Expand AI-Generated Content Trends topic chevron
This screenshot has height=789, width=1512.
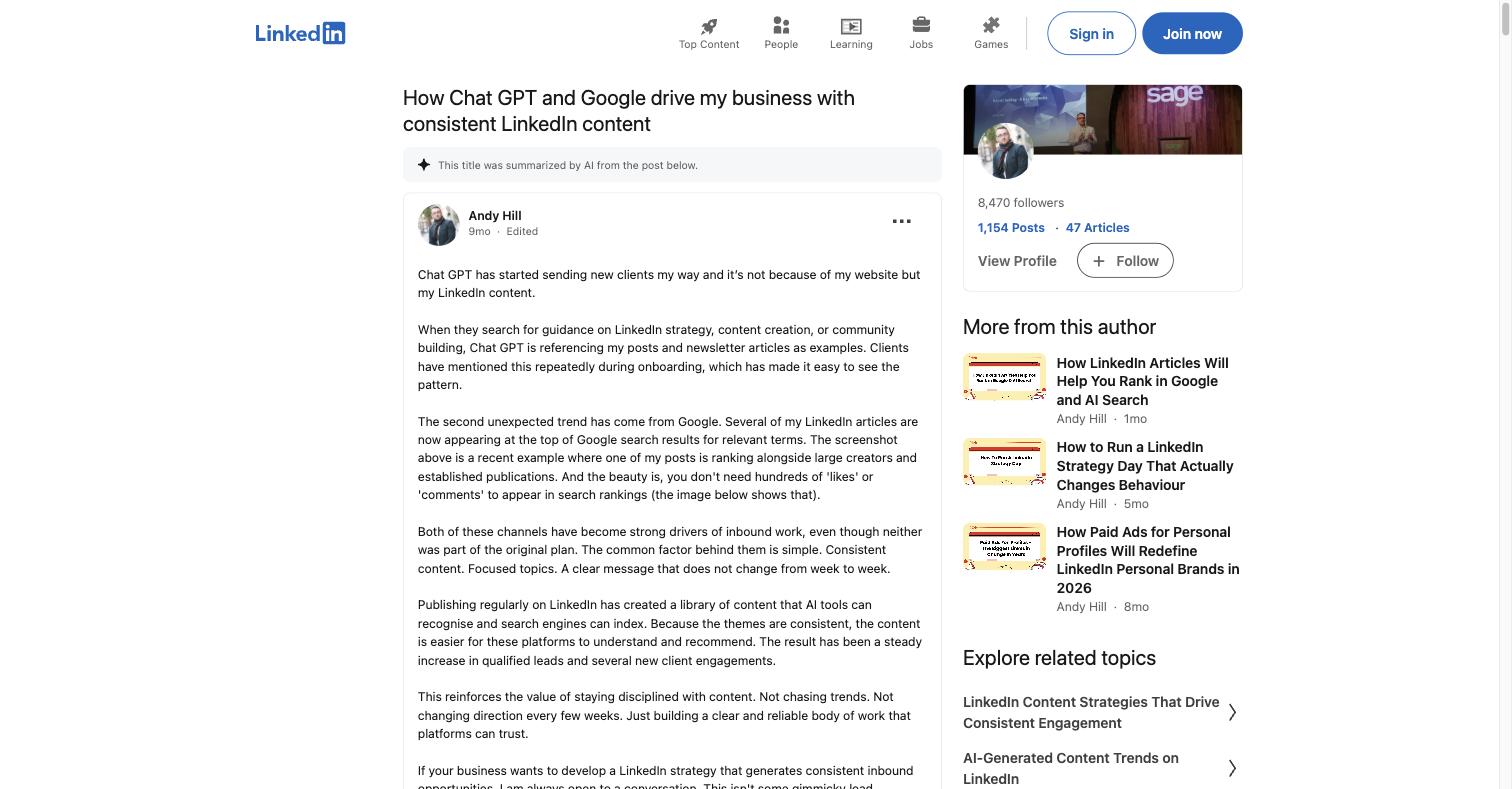[x=1232, y=768]
